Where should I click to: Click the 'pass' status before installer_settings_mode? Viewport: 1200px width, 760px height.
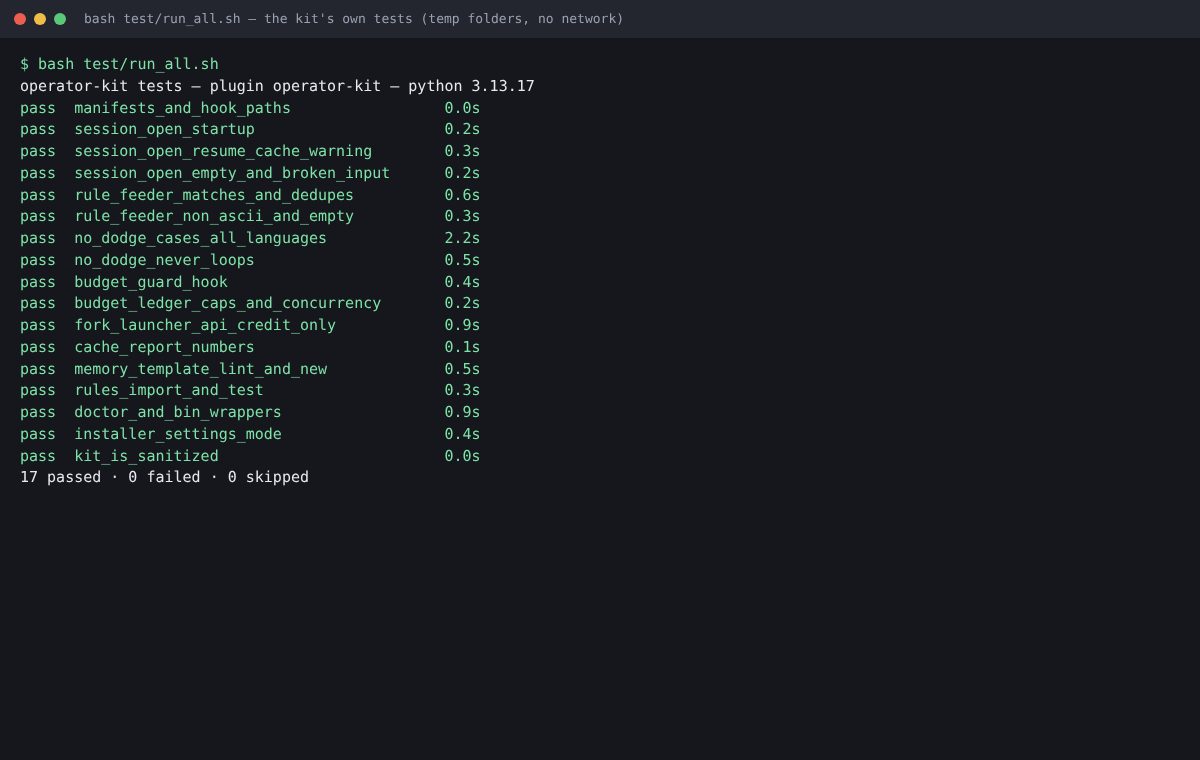pos(38,434)
